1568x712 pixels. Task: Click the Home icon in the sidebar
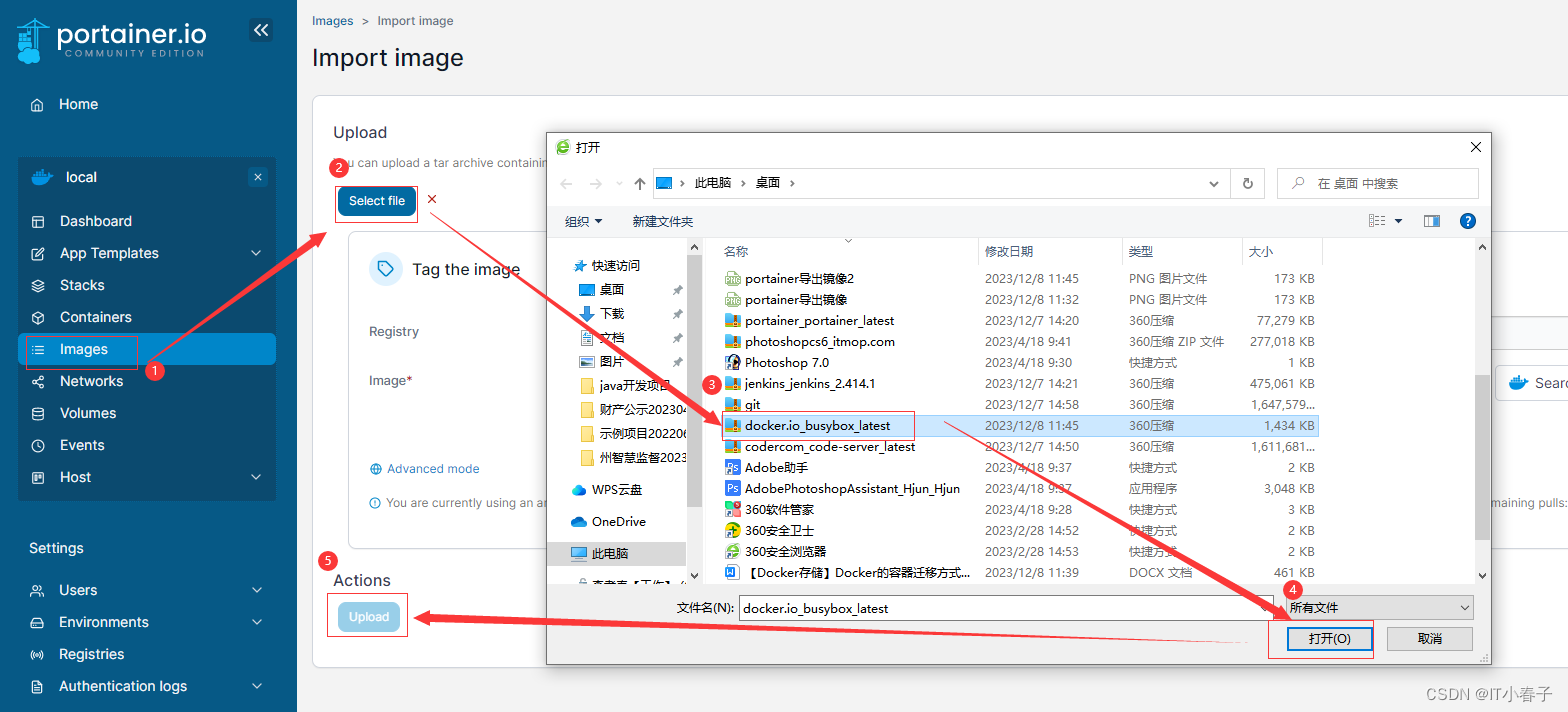(37, 105)
